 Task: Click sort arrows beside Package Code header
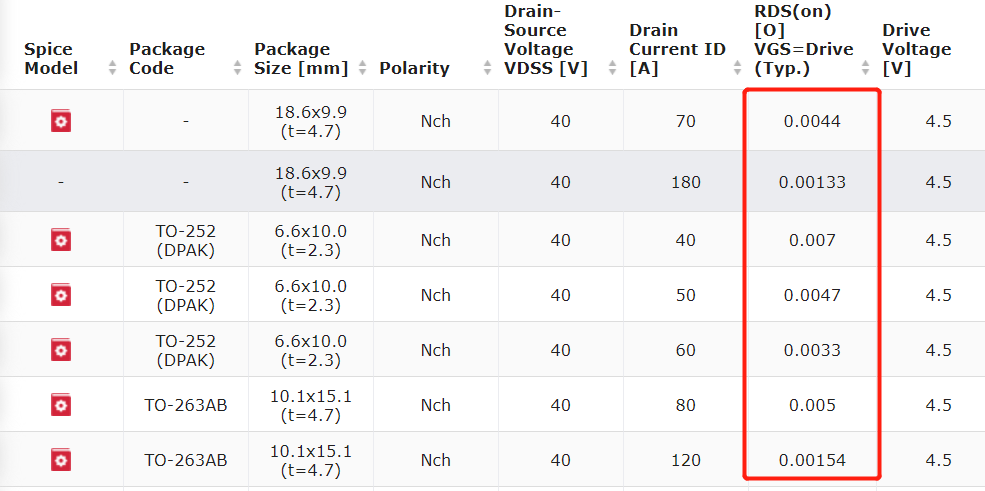click(237, 68)
